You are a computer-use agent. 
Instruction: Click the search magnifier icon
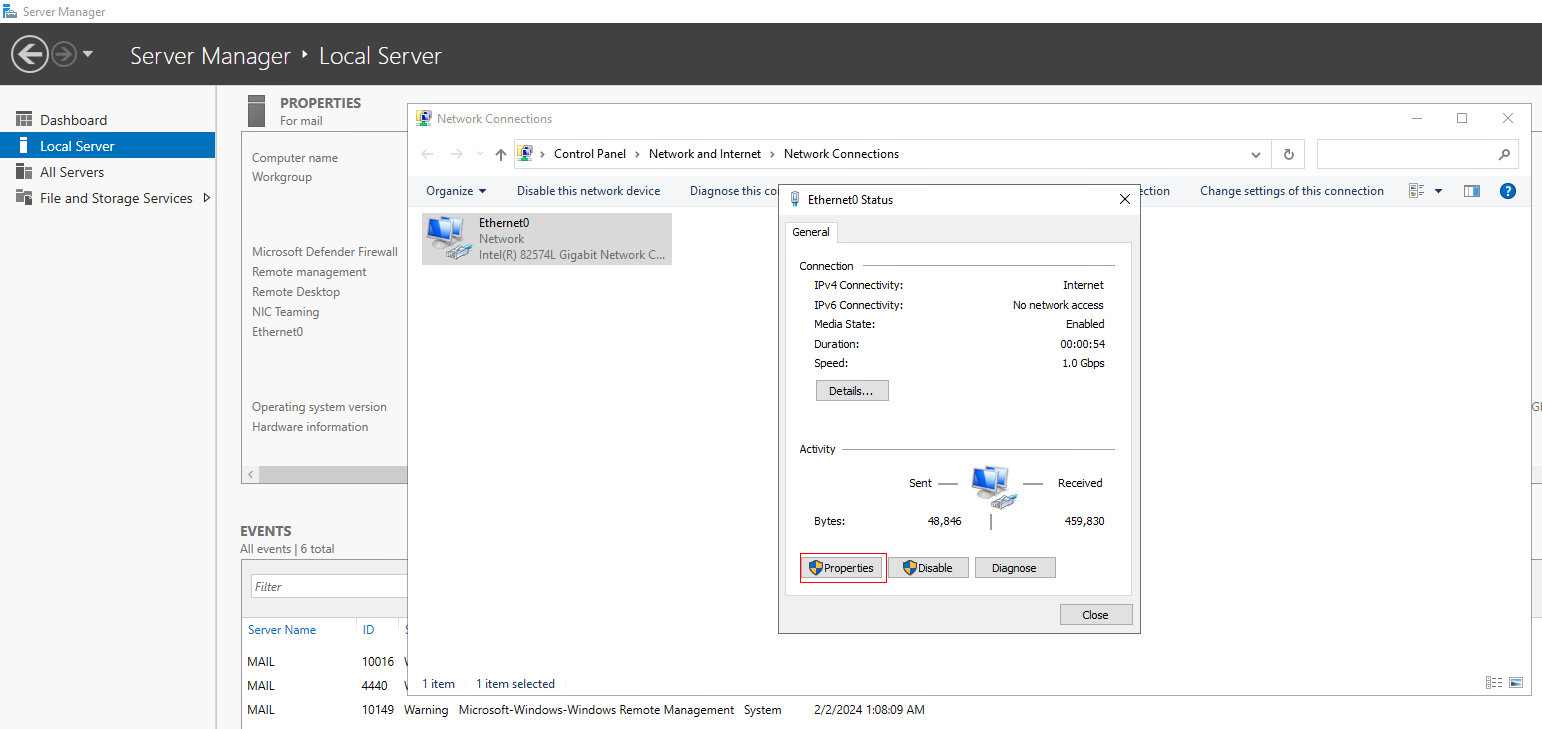tap(1504, 155)
